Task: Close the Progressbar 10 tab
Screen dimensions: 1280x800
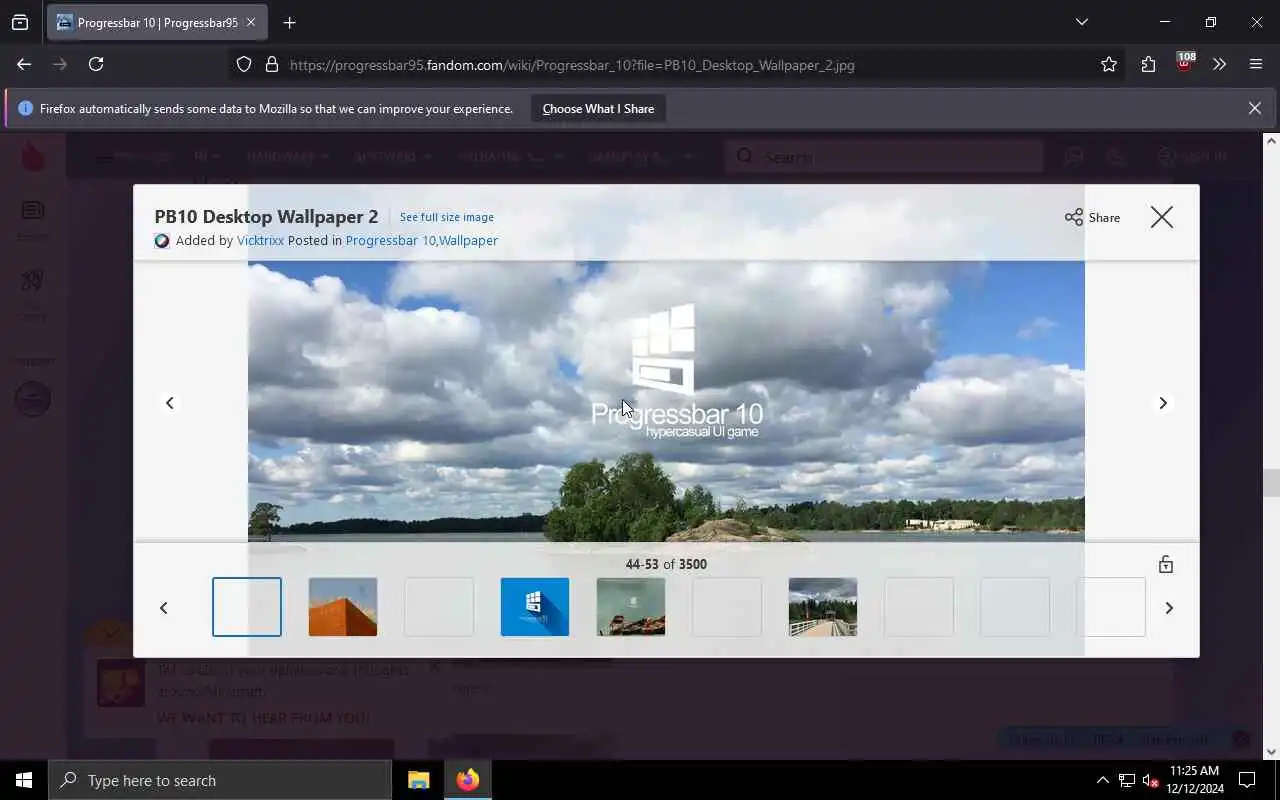Action: coord(250,22)
